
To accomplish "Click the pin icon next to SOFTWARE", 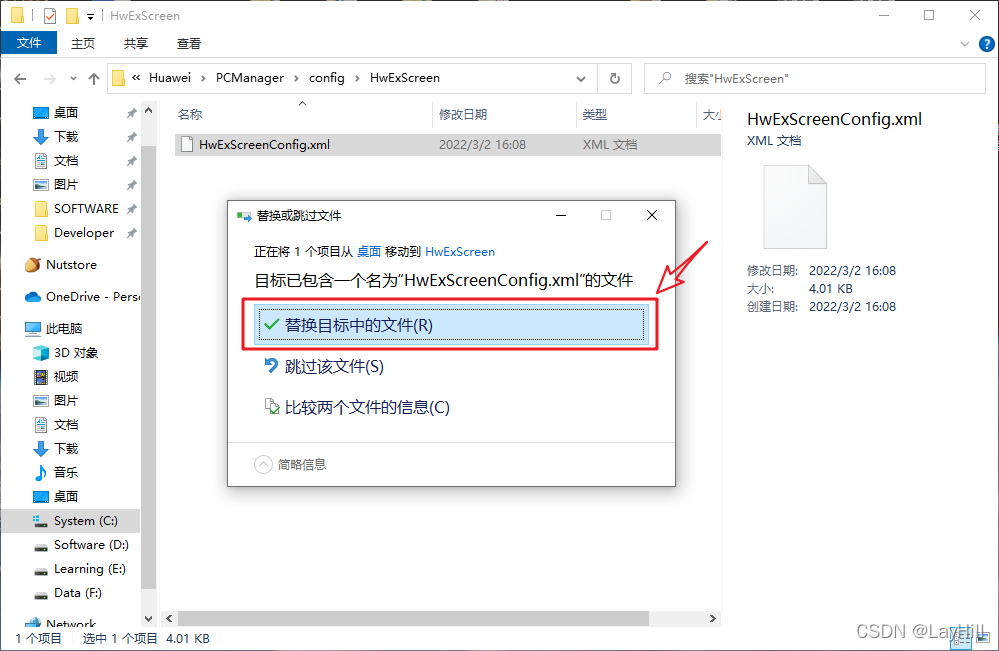I will 131,209.
